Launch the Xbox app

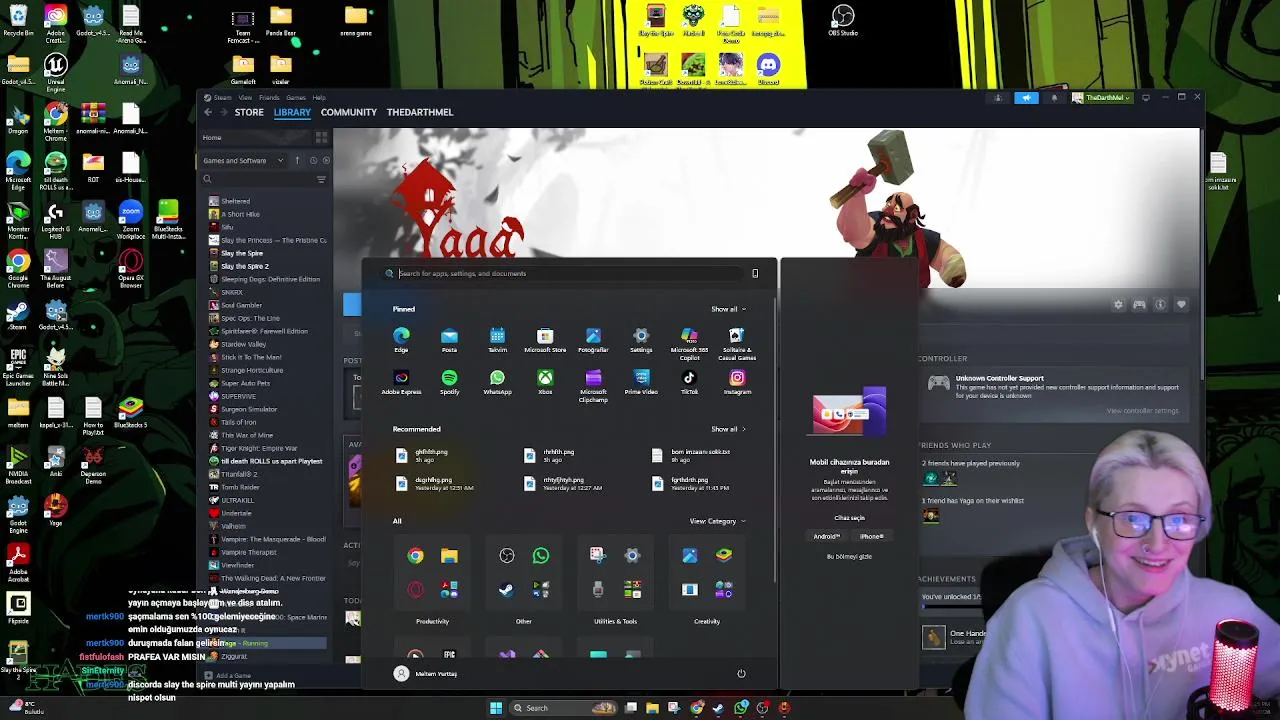tap(545, 383)
